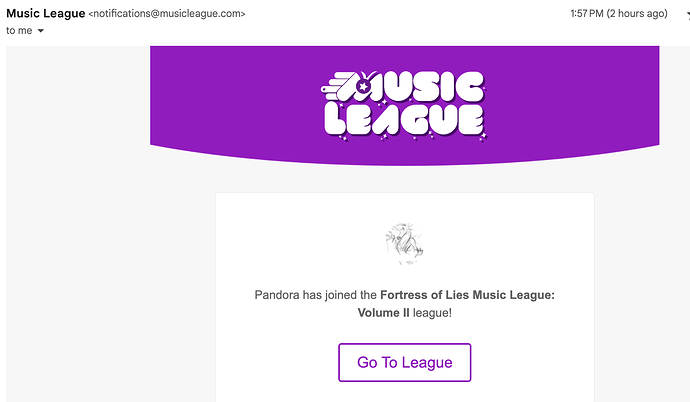690x402 pixels.
Task: Click the "Volume II" bold text
Action: (383, 313)
